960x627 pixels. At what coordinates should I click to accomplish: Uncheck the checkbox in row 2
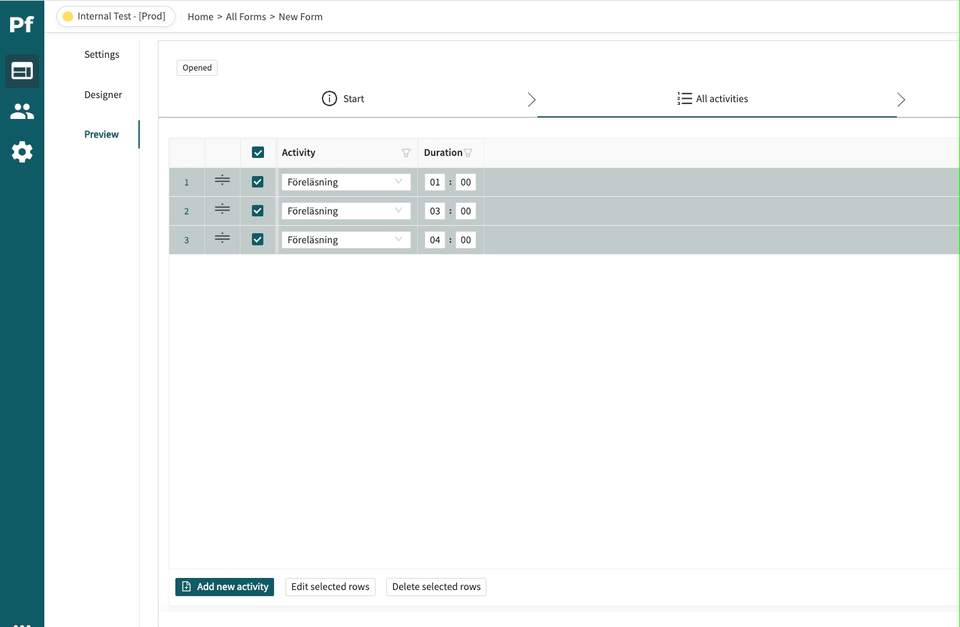coord(258,211)
